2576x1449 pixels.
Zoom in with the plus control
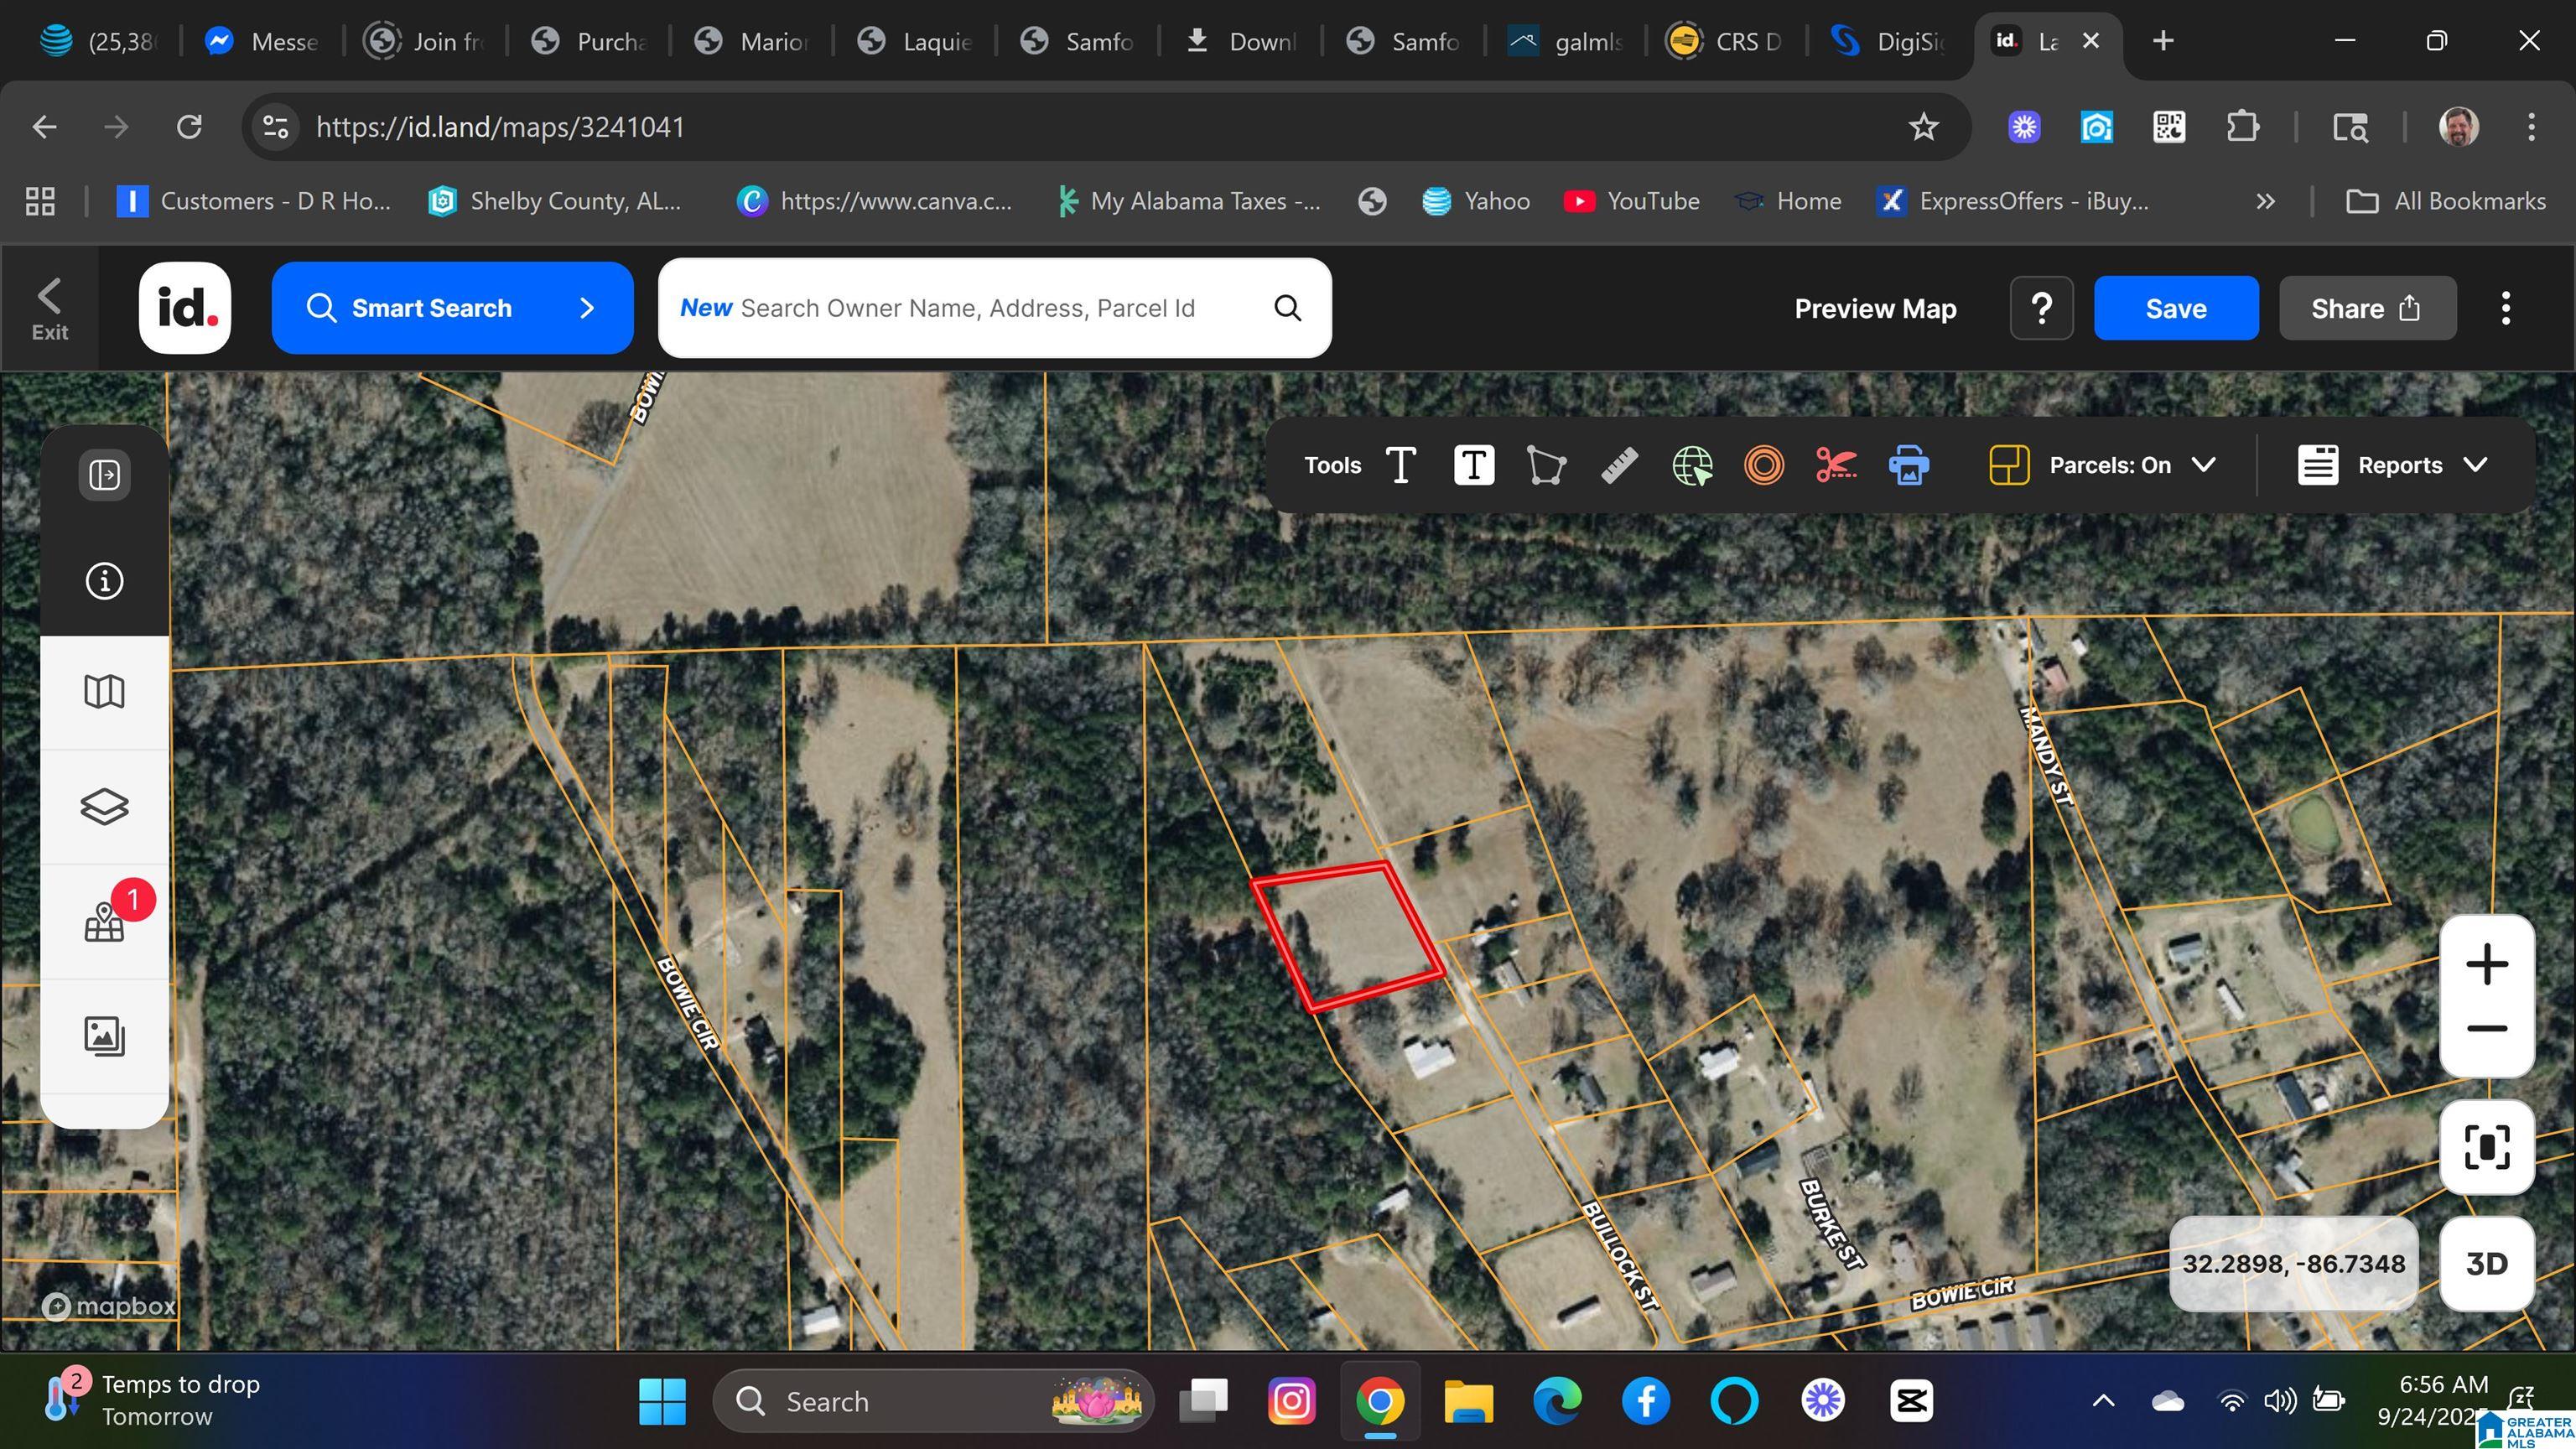pyautogui.click(x=2486, y=964)
